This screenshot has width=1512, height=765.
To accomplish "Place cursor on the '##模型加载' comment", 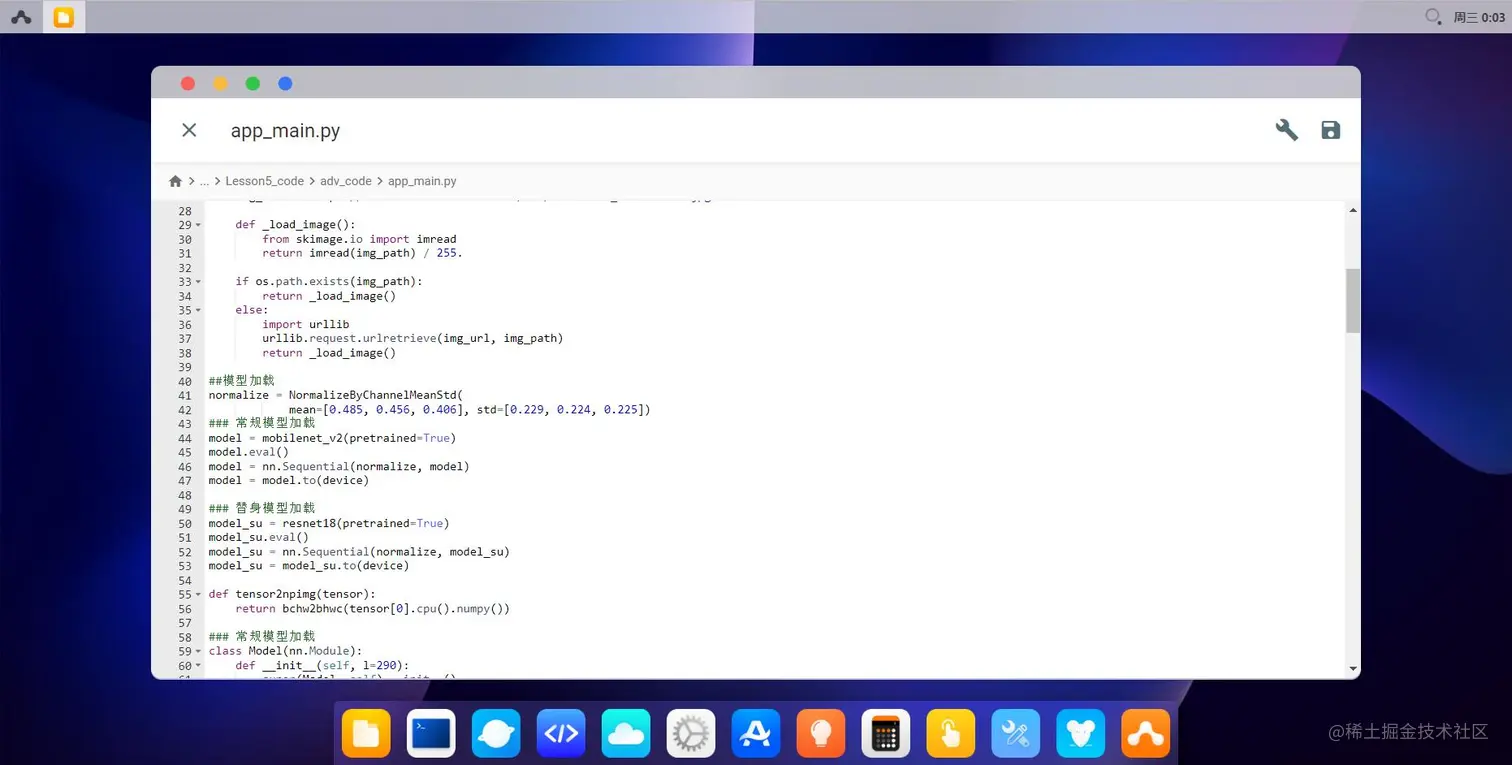I will click(x=241, y=381).
